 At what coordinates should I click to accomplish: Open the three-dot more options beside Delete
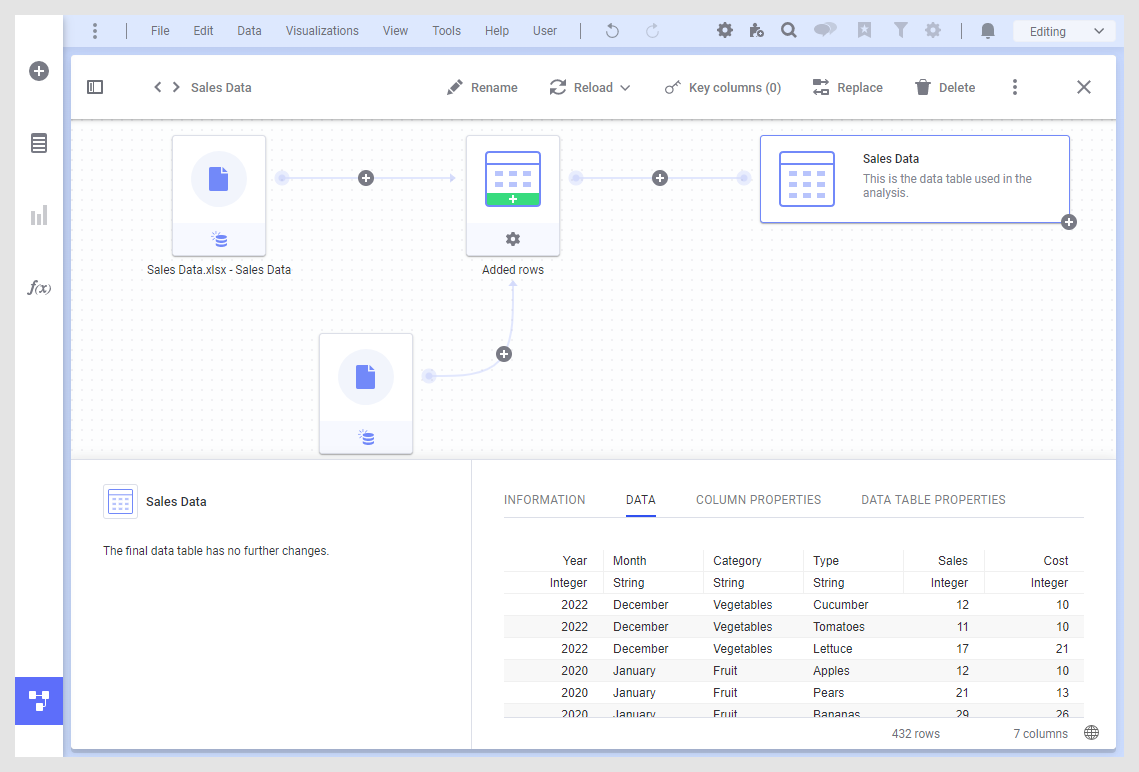tap(1015, 88)
